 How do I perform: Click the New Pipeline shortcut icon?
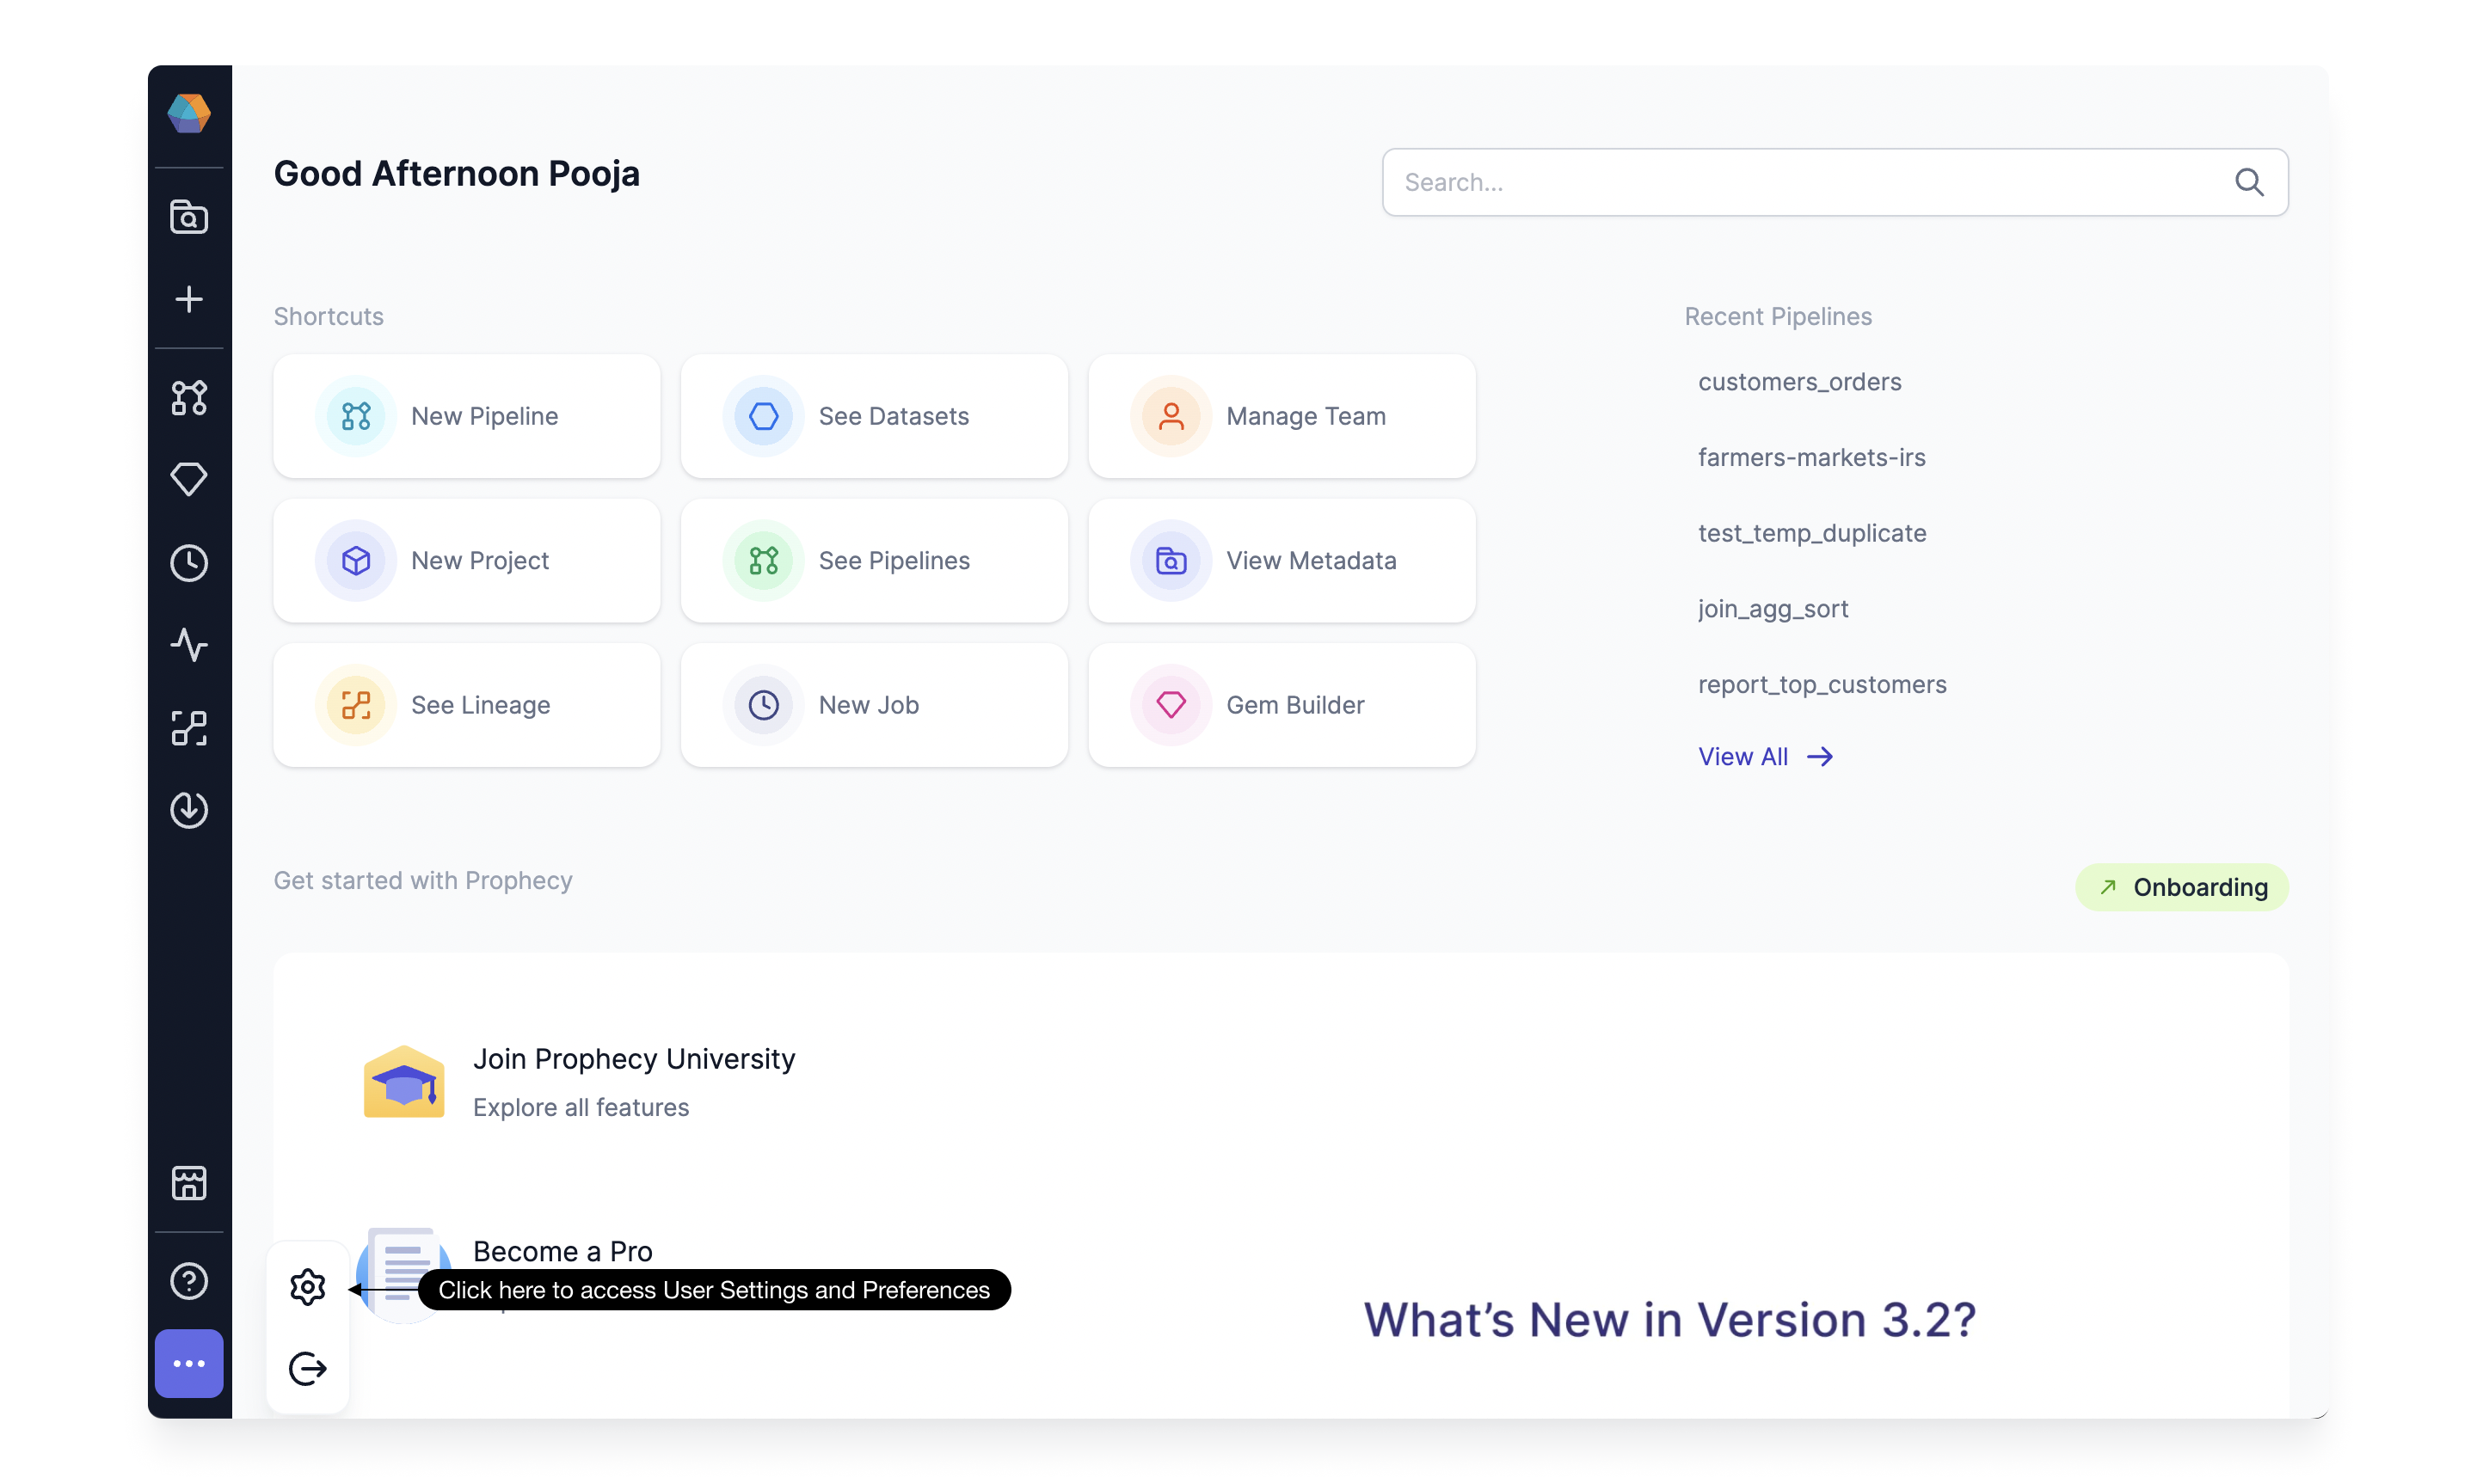pyautogui.click(x=353, y=415)
